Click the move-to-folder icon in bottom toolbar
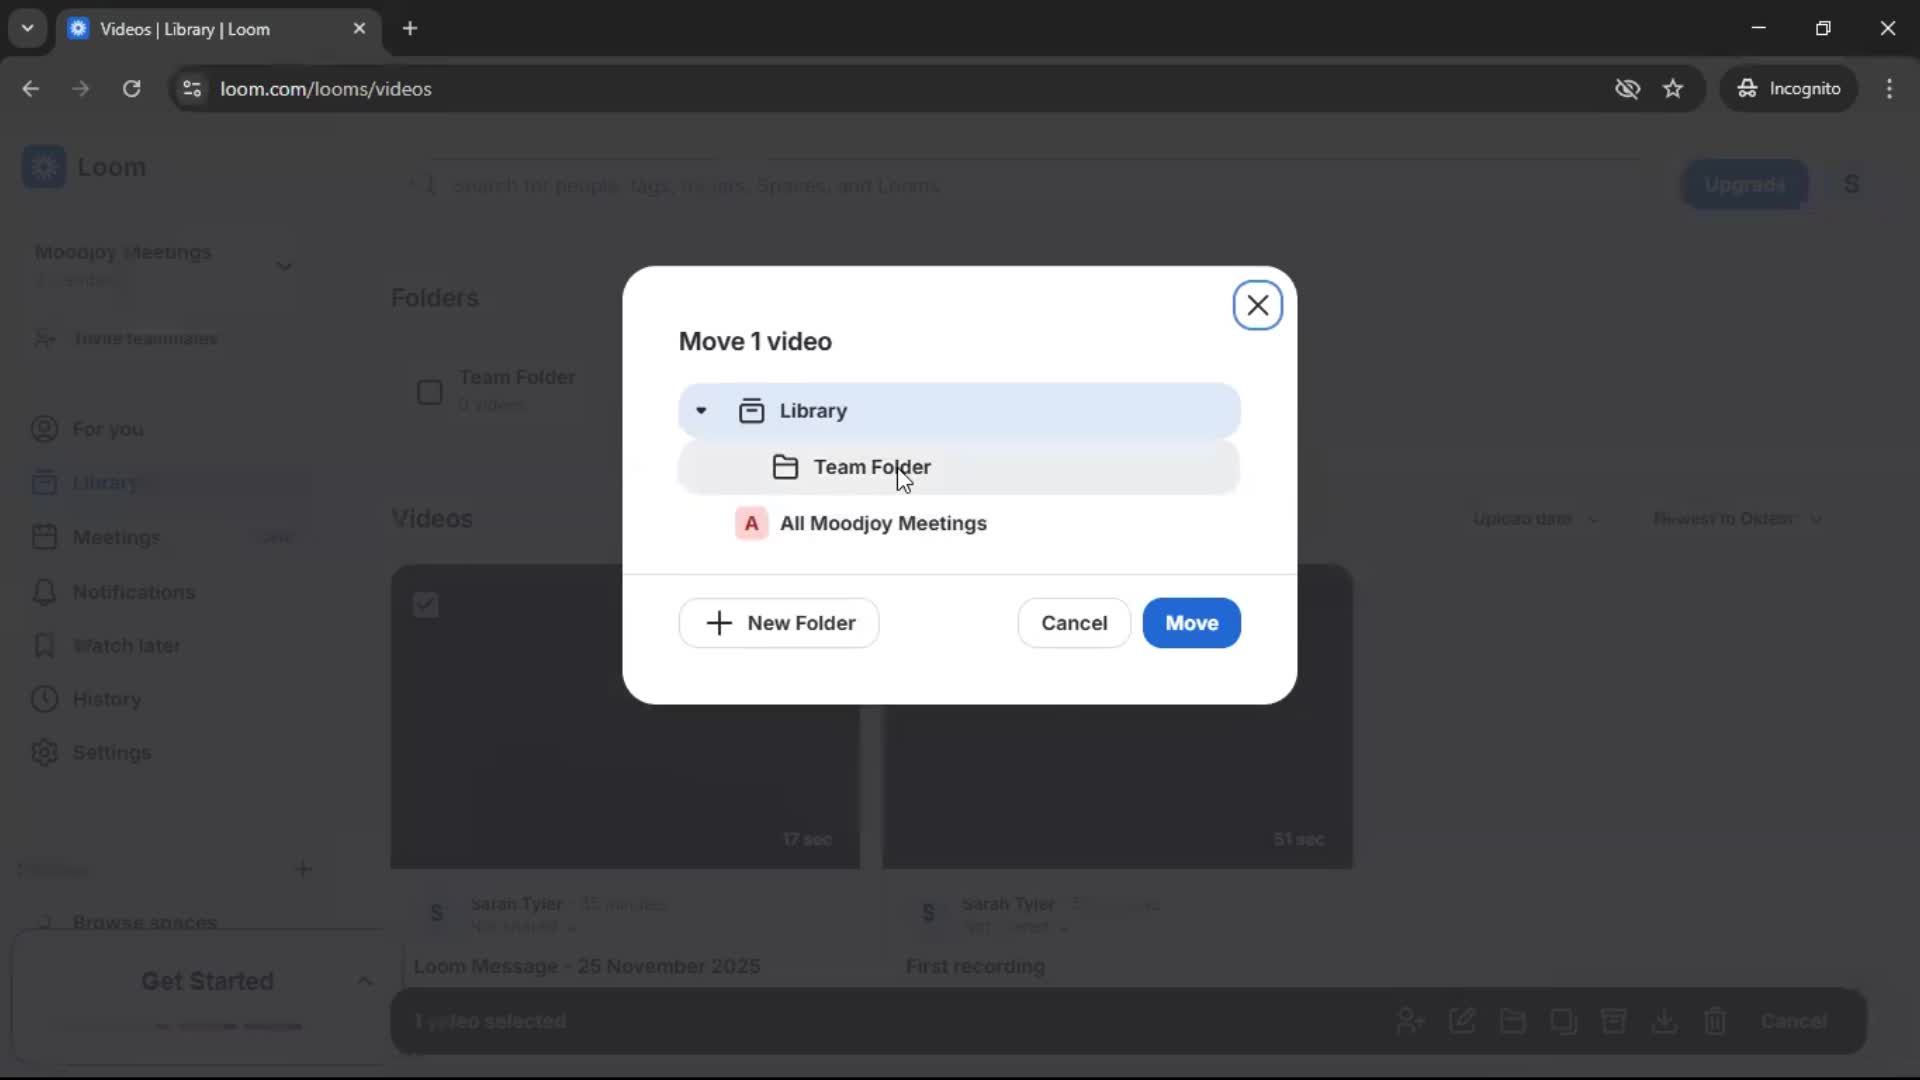The height and width of the screenshot is (1080, 1920). pos(1513,1021)
